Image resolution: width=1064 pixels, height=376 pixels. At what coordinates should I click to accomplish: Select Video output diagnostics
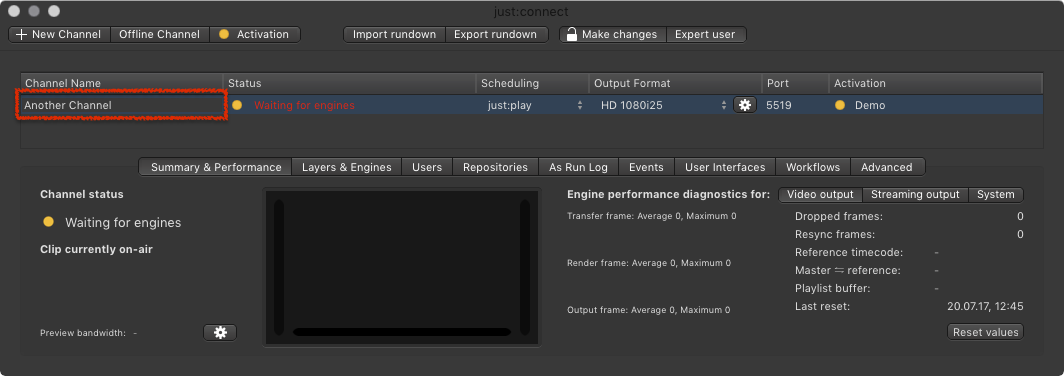pyautogui.click(x=820, y=195)
